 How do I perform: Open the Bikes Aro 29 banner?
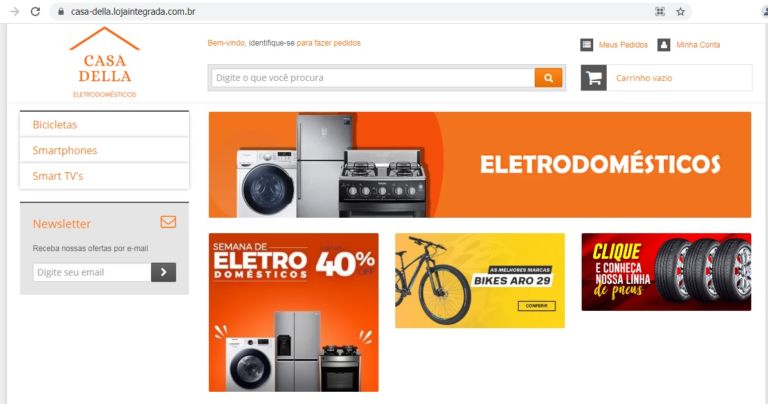480,281
